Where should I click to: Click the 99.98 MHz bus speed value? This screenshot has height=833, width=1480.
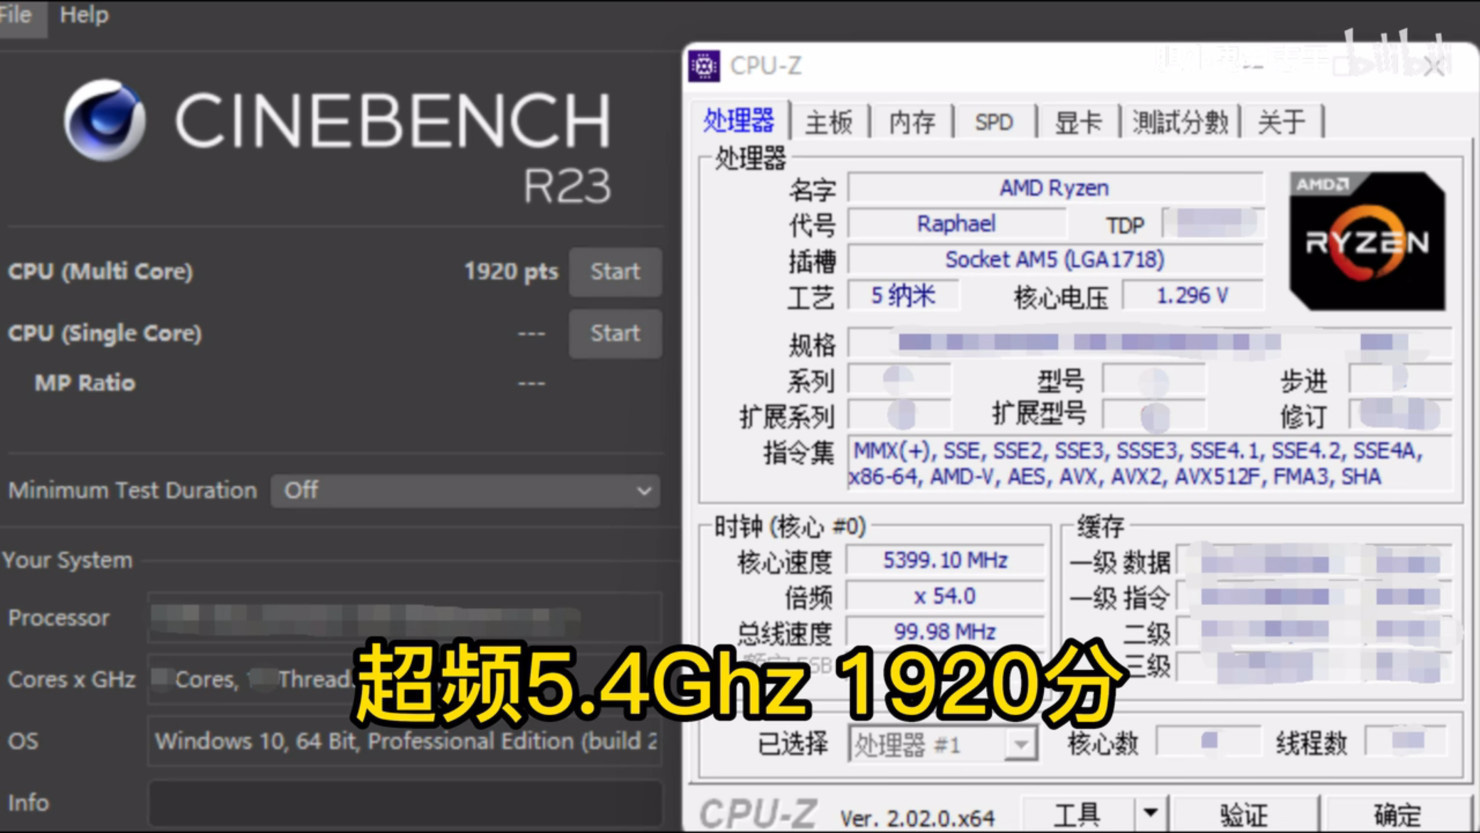945,632
